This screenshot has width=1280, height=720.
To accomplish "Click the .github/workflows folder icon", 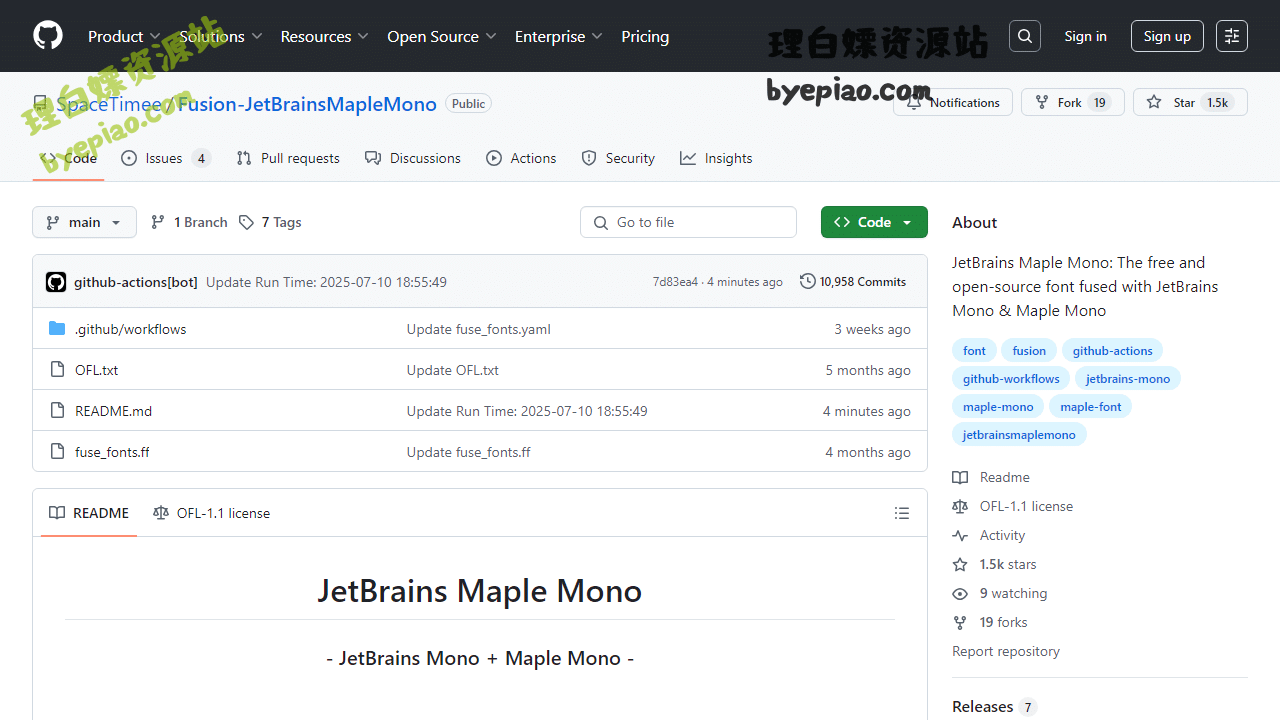I will [x=57, y=329].
